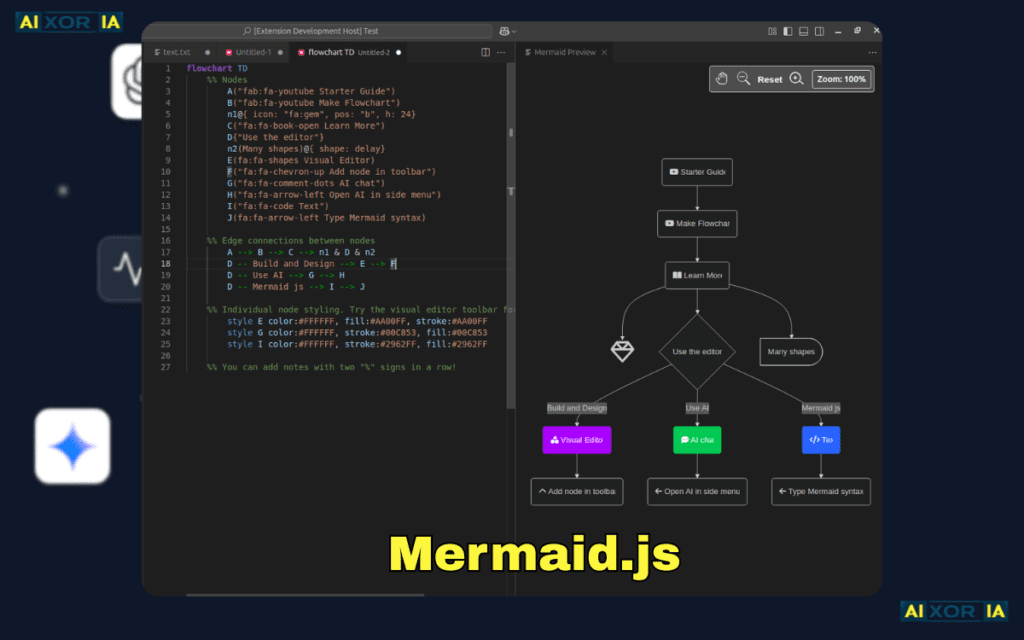
Task: Toggle the bottom panel visibility icon
Action: (802, 31)
